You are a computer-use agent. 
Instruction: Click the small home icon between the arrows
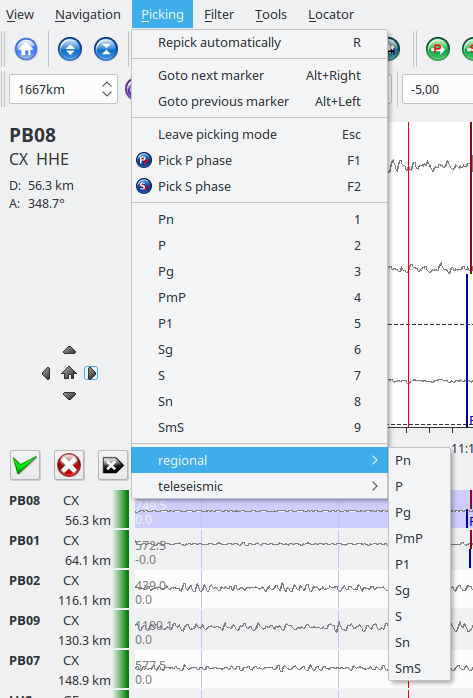69,373
